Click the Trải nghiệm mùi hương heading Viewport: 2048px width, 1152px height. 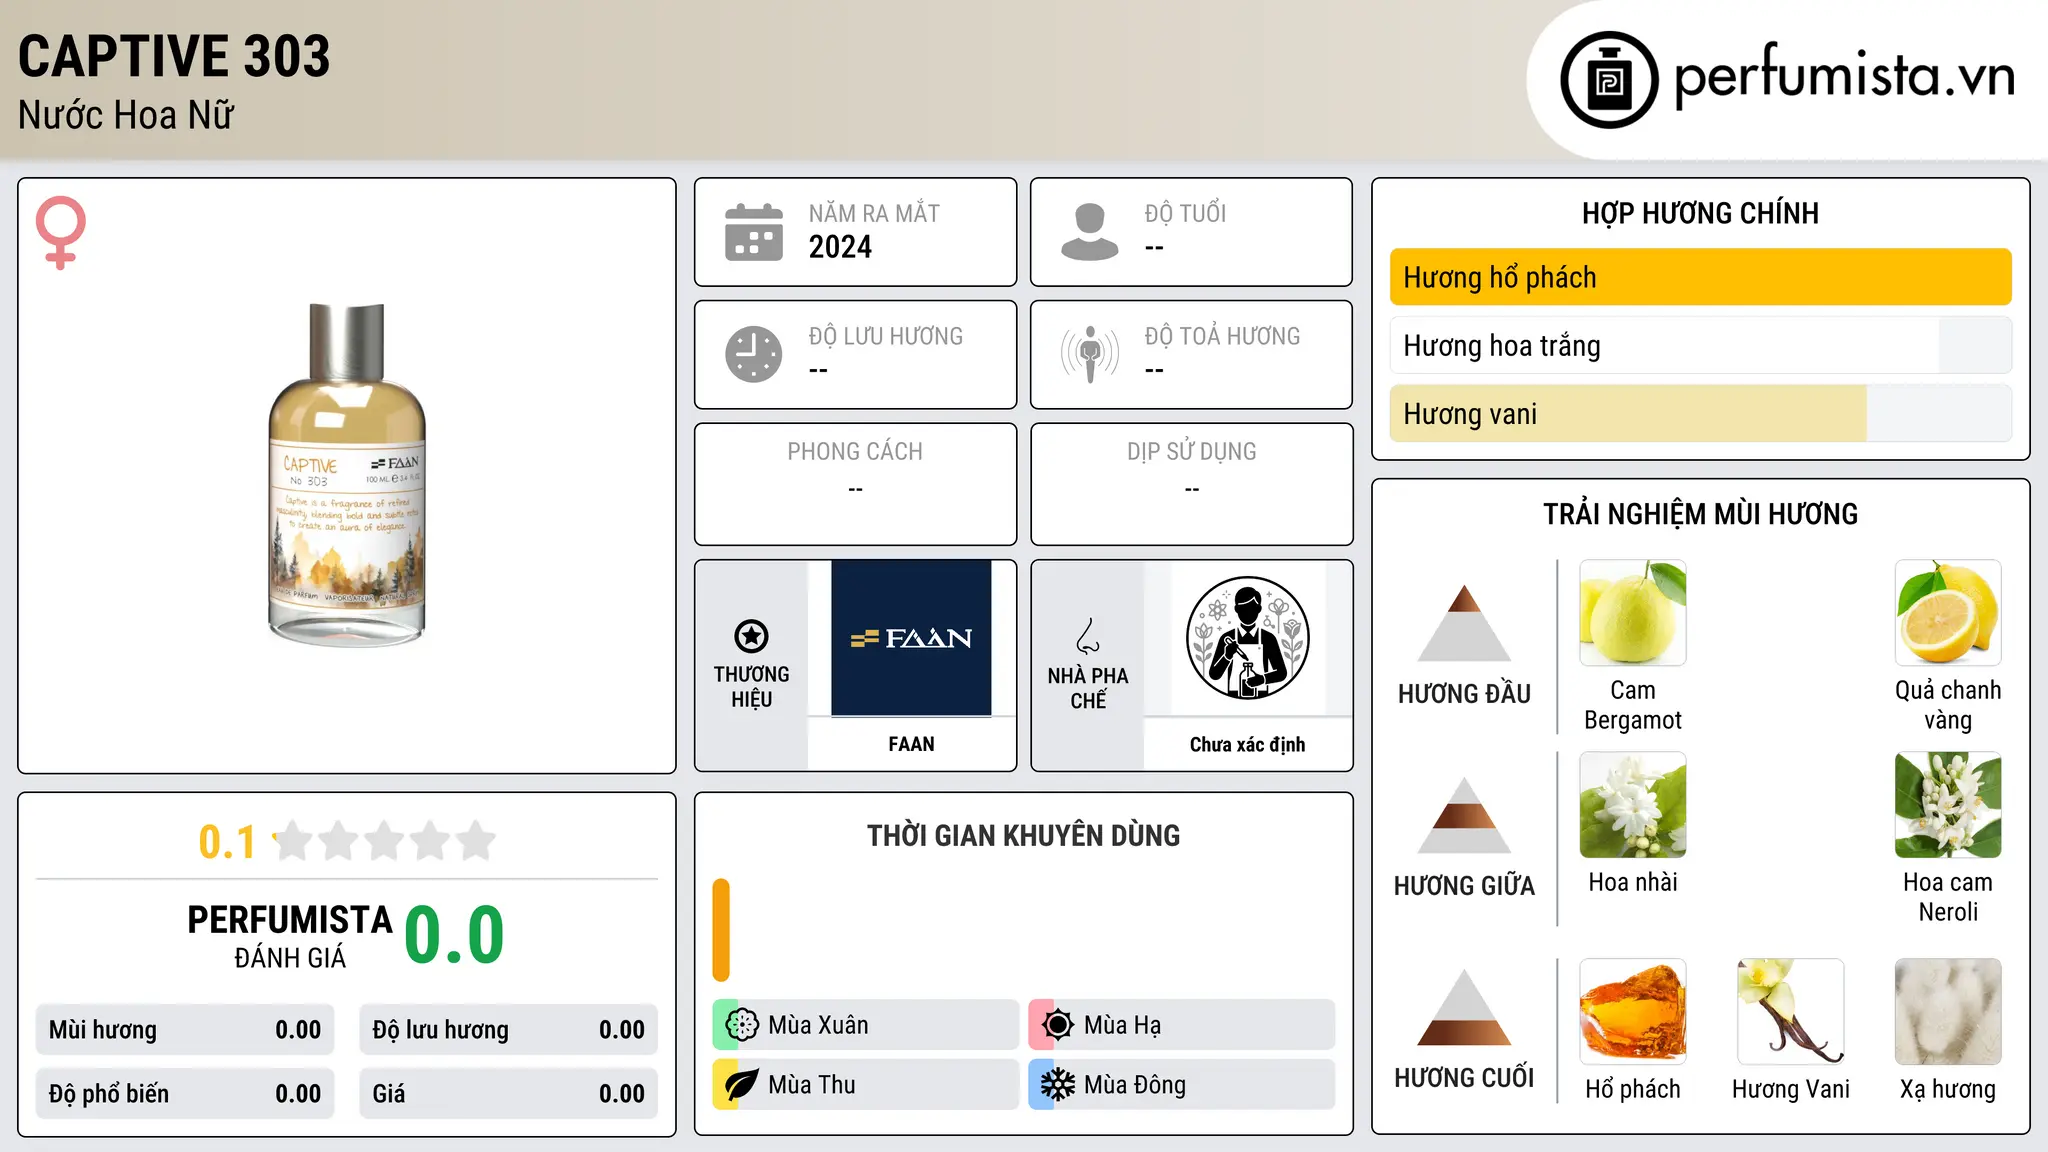tap(1700, 514)
